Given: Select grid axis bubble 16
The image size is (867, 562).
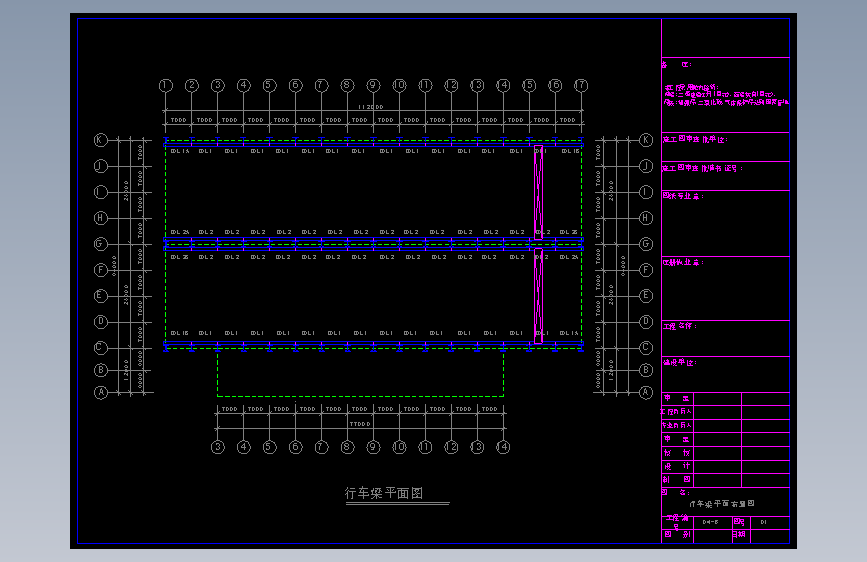Looking at the screenshot, I should [555, 86].
